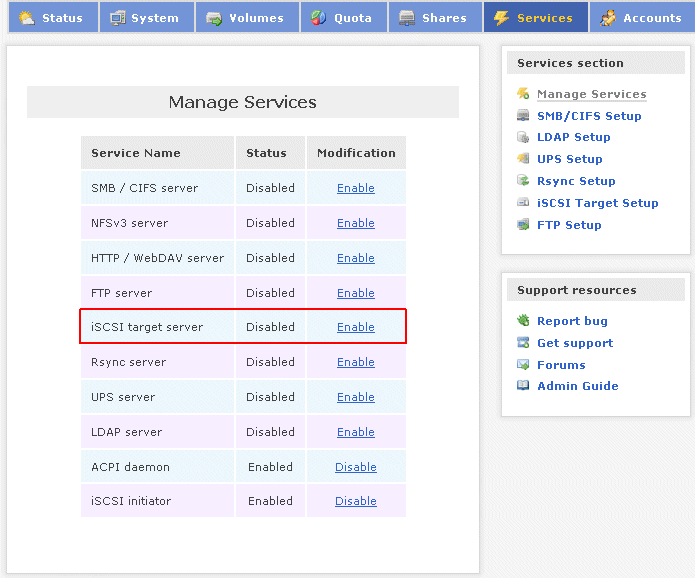Image resolution: width=695 pixels, height=578 pixels.
Task: Click the FTP Setup sidebar icon
Action: [523, 225]
